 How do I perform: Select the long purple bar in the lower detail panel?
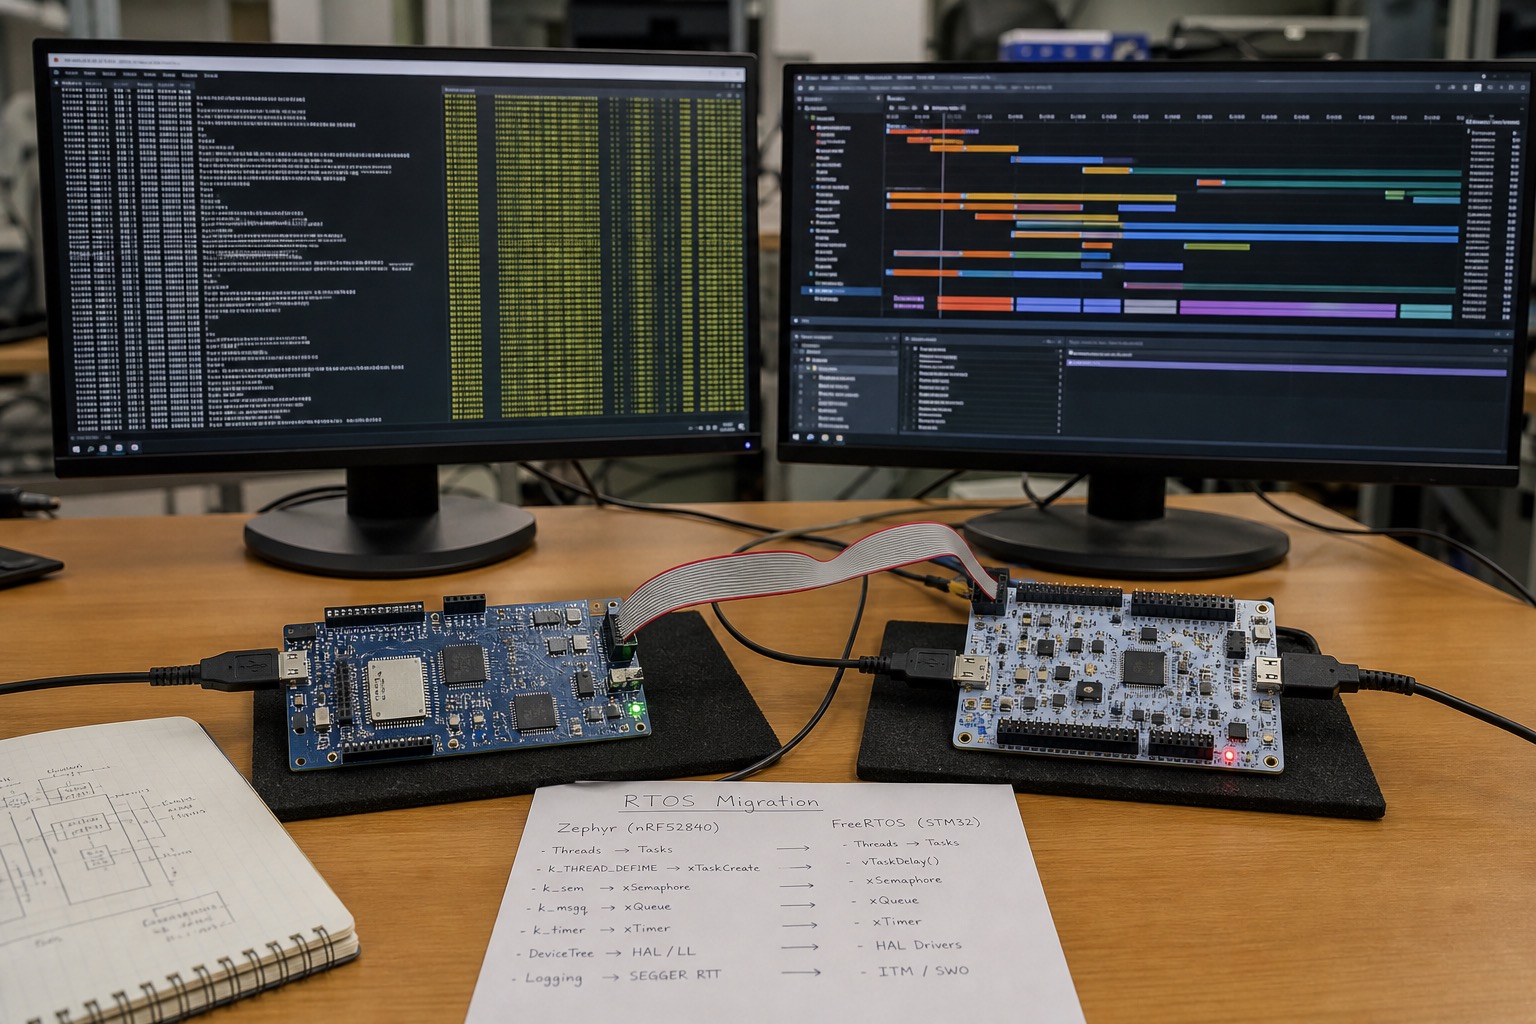1286,368
